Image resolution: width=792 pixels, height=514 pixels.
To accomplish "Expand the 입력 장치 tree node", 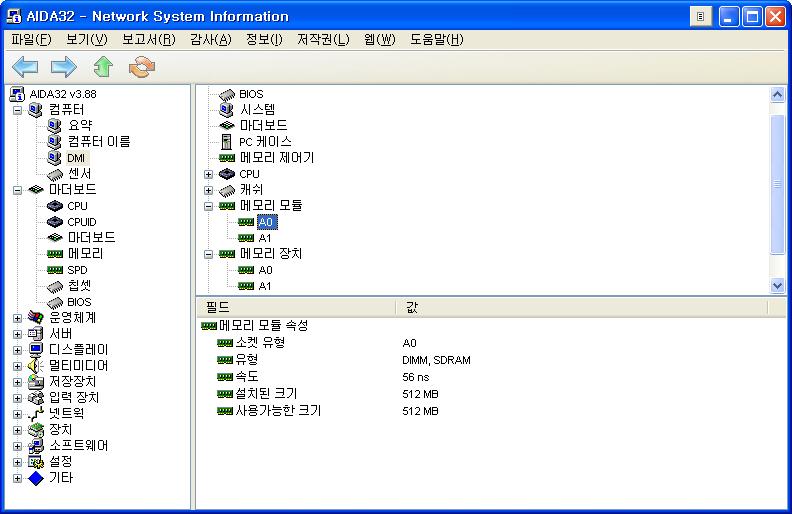I will pyautogui.click(x=18, y=398).
